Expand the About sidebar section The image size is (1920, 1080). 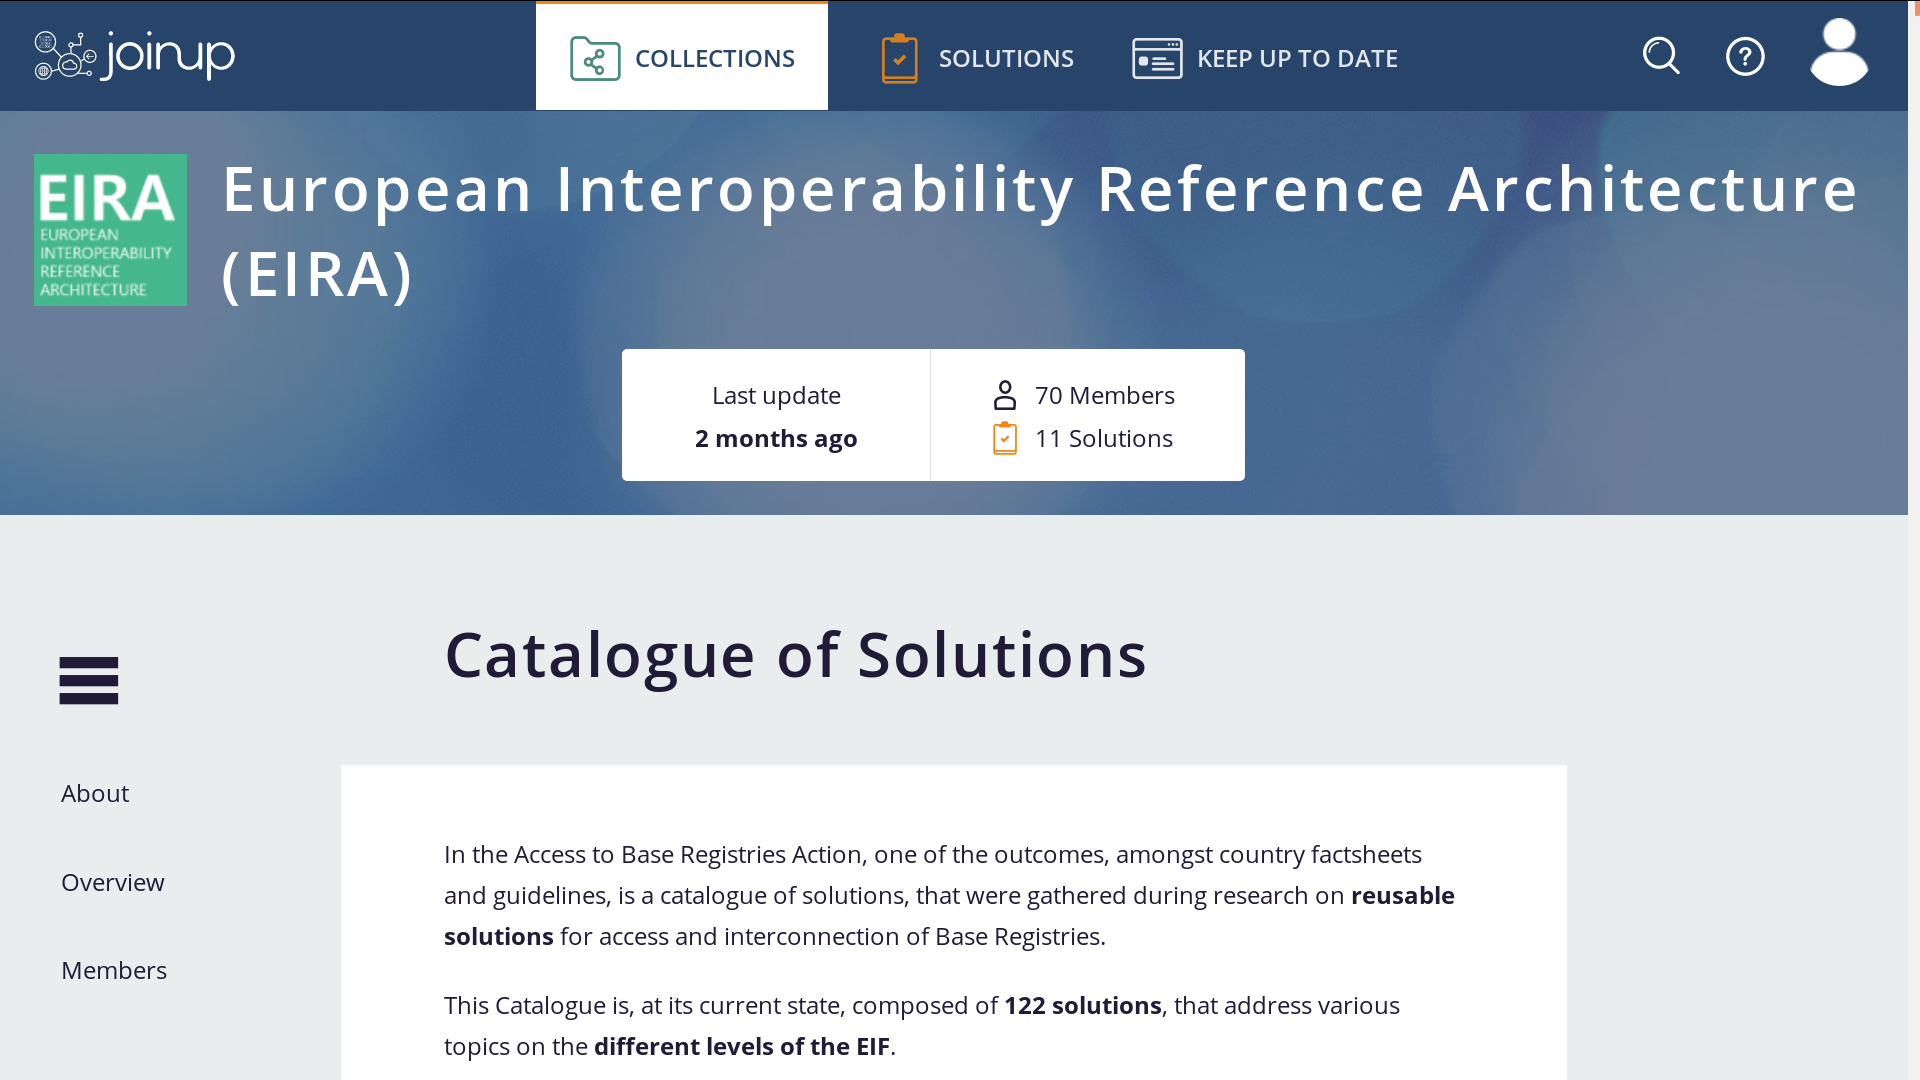click(95, 793)
